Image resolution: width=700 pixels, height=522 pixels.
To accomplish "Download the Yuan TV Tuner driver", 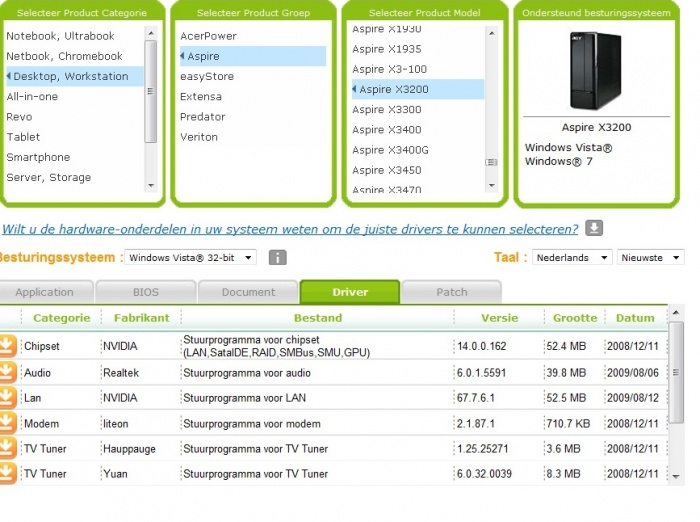I will pos(9,474).
